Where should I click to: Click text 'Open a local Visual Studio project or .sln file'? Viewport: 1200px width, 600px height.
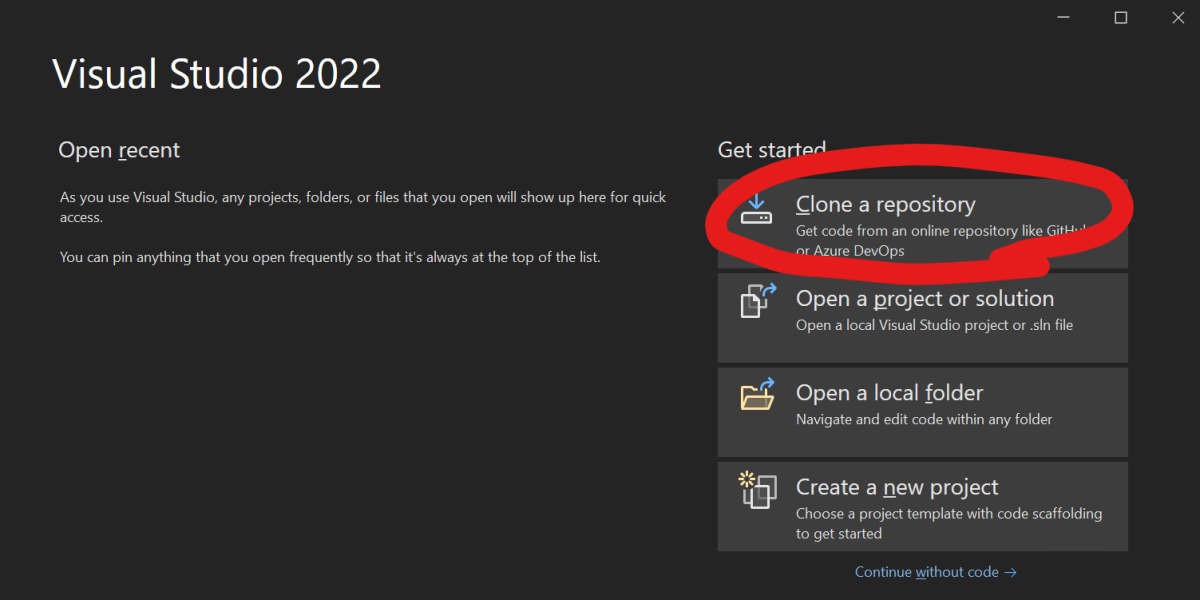(934, 325)
